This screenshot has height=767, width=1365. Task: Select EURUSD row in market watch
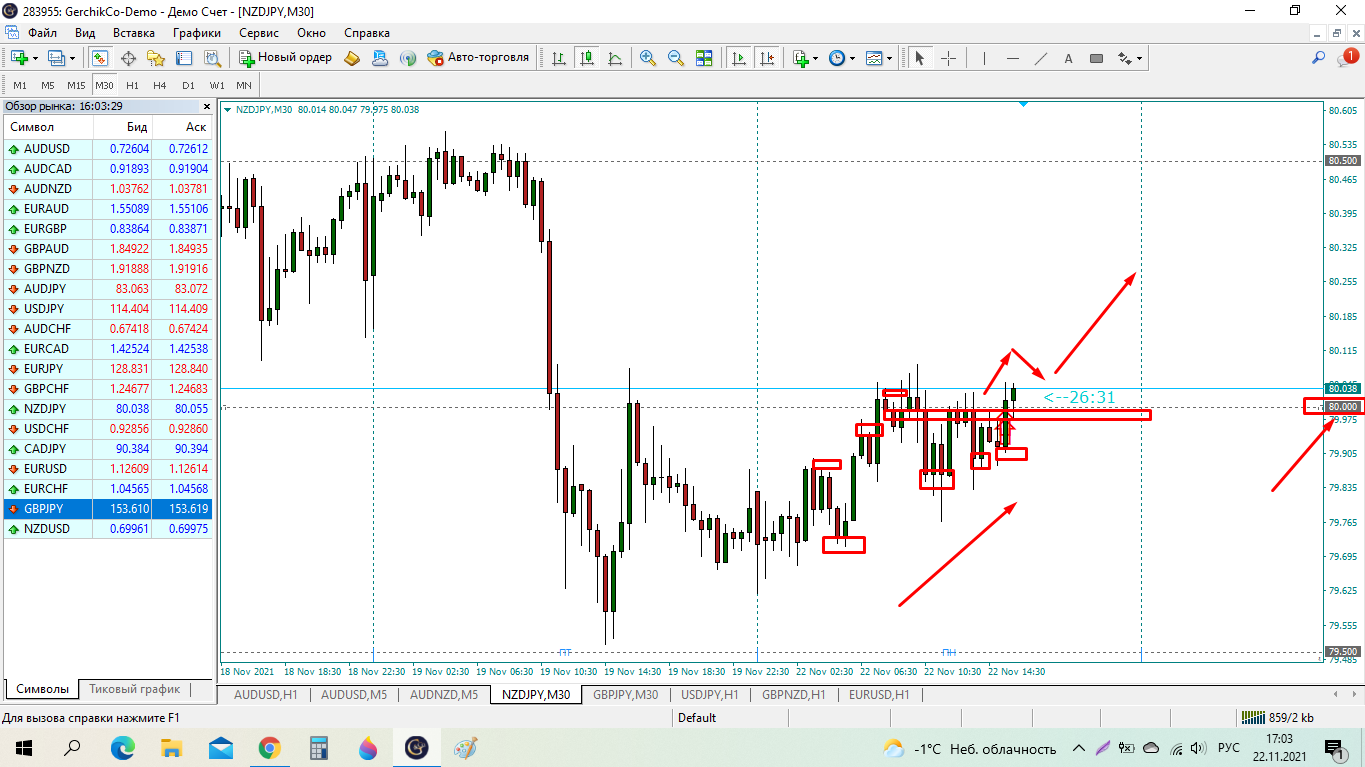(x=46, y=468)
